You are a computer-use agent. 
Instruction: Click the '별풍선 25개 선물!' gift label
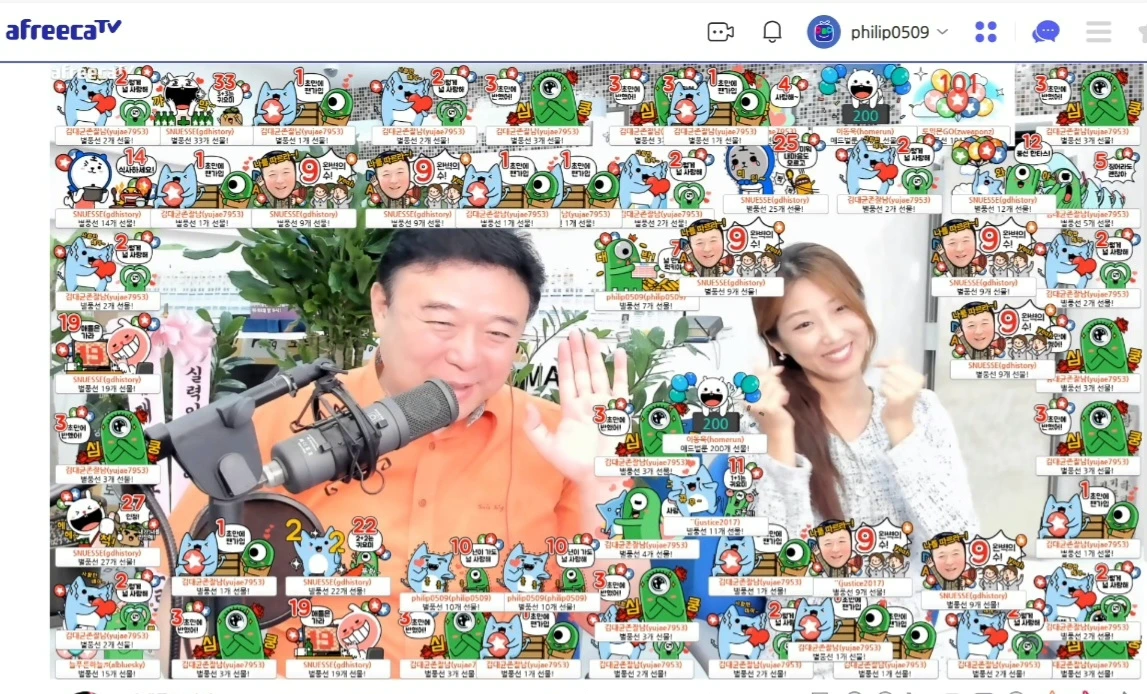(775, 208)
